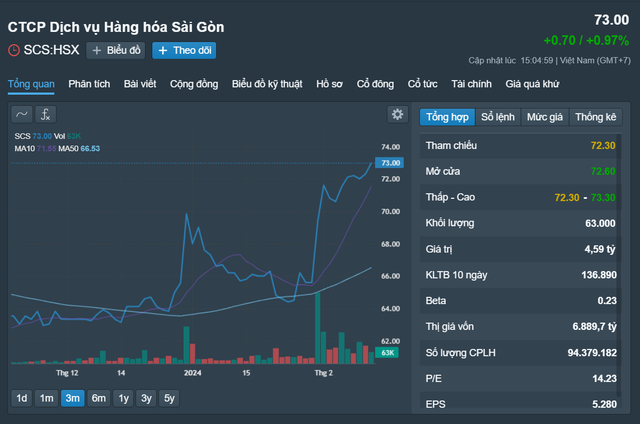The image size is (640, 424).
Task: Select the 1d time range
Action: tap(21, 398)
